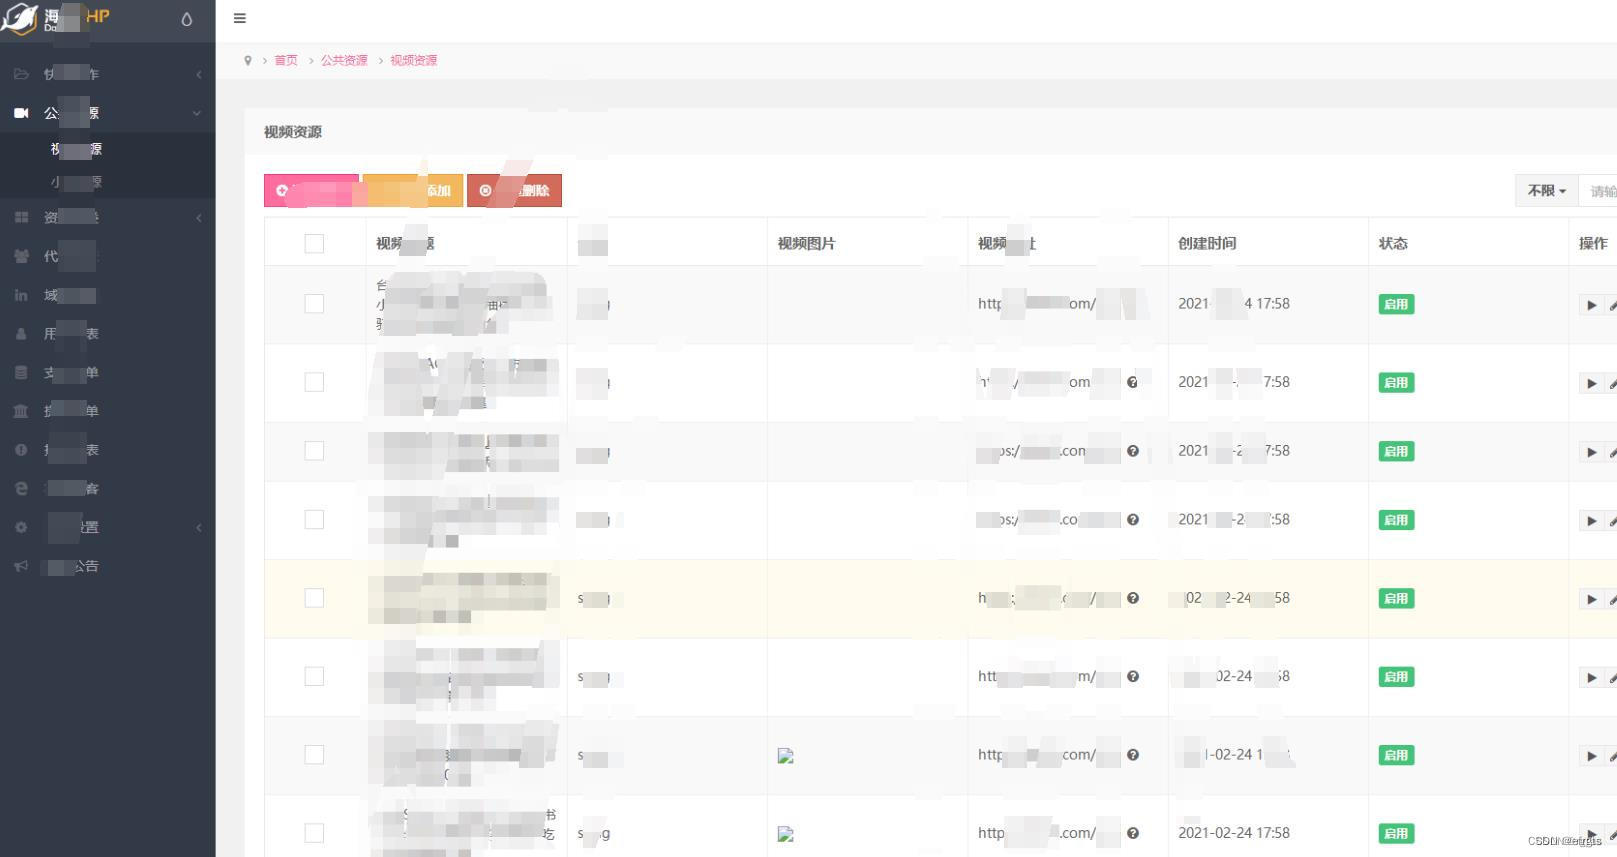
Task: Click the question mark icon in second row
Action: (1132, 382)
